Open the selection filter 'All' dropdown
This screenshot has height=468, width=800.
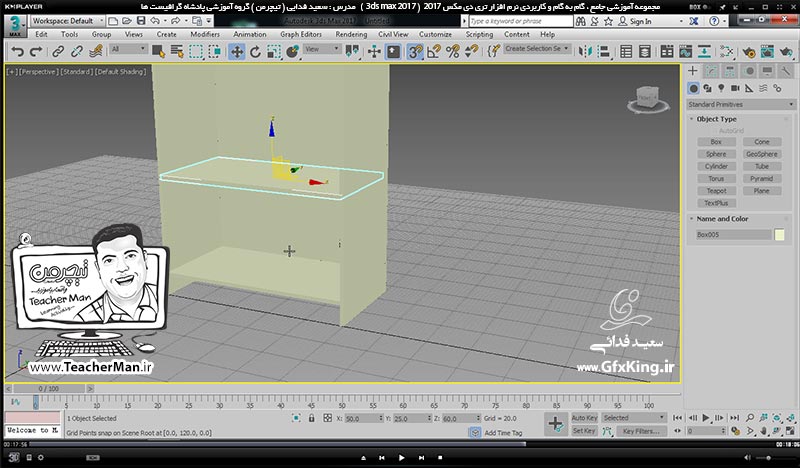[x=129, y=49]
